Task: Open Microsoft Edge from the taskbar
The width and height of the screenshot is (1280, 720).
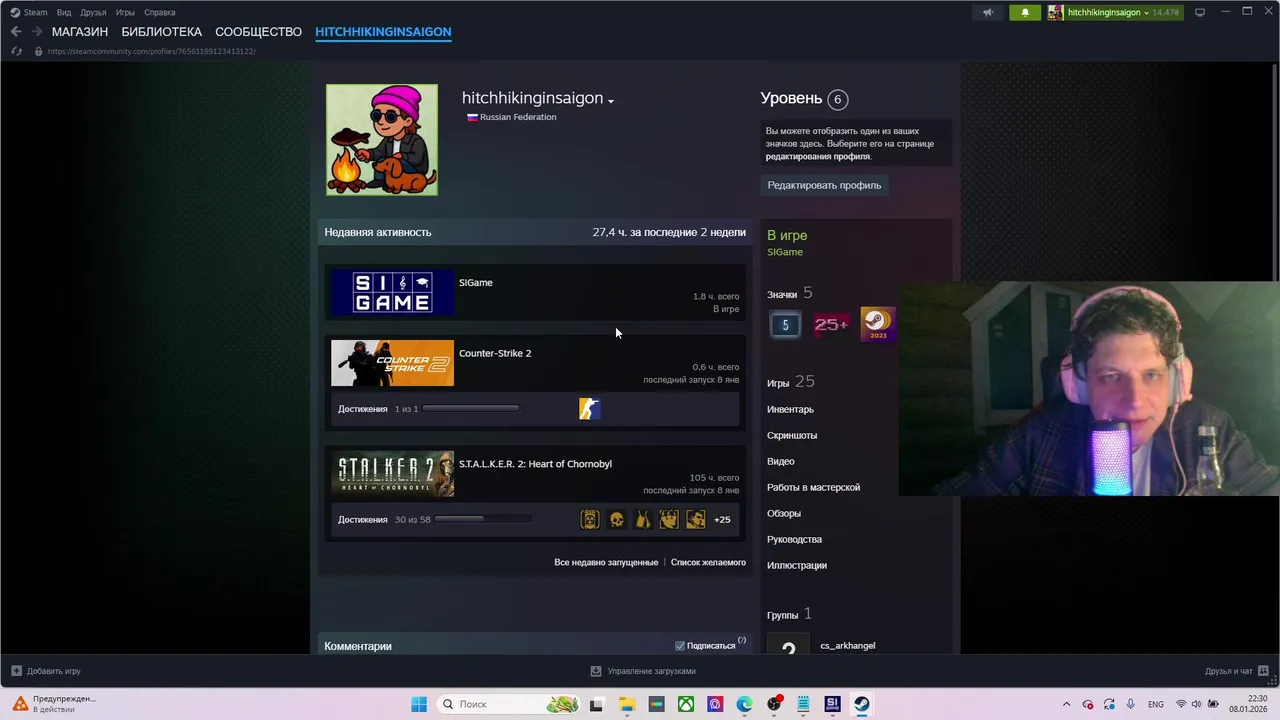Action: point(744,704)
